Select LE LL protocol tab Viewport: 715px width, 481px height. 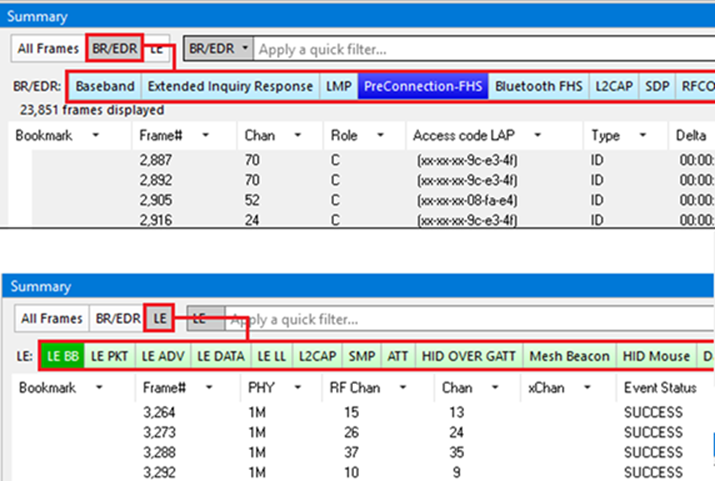pos(272,356)
